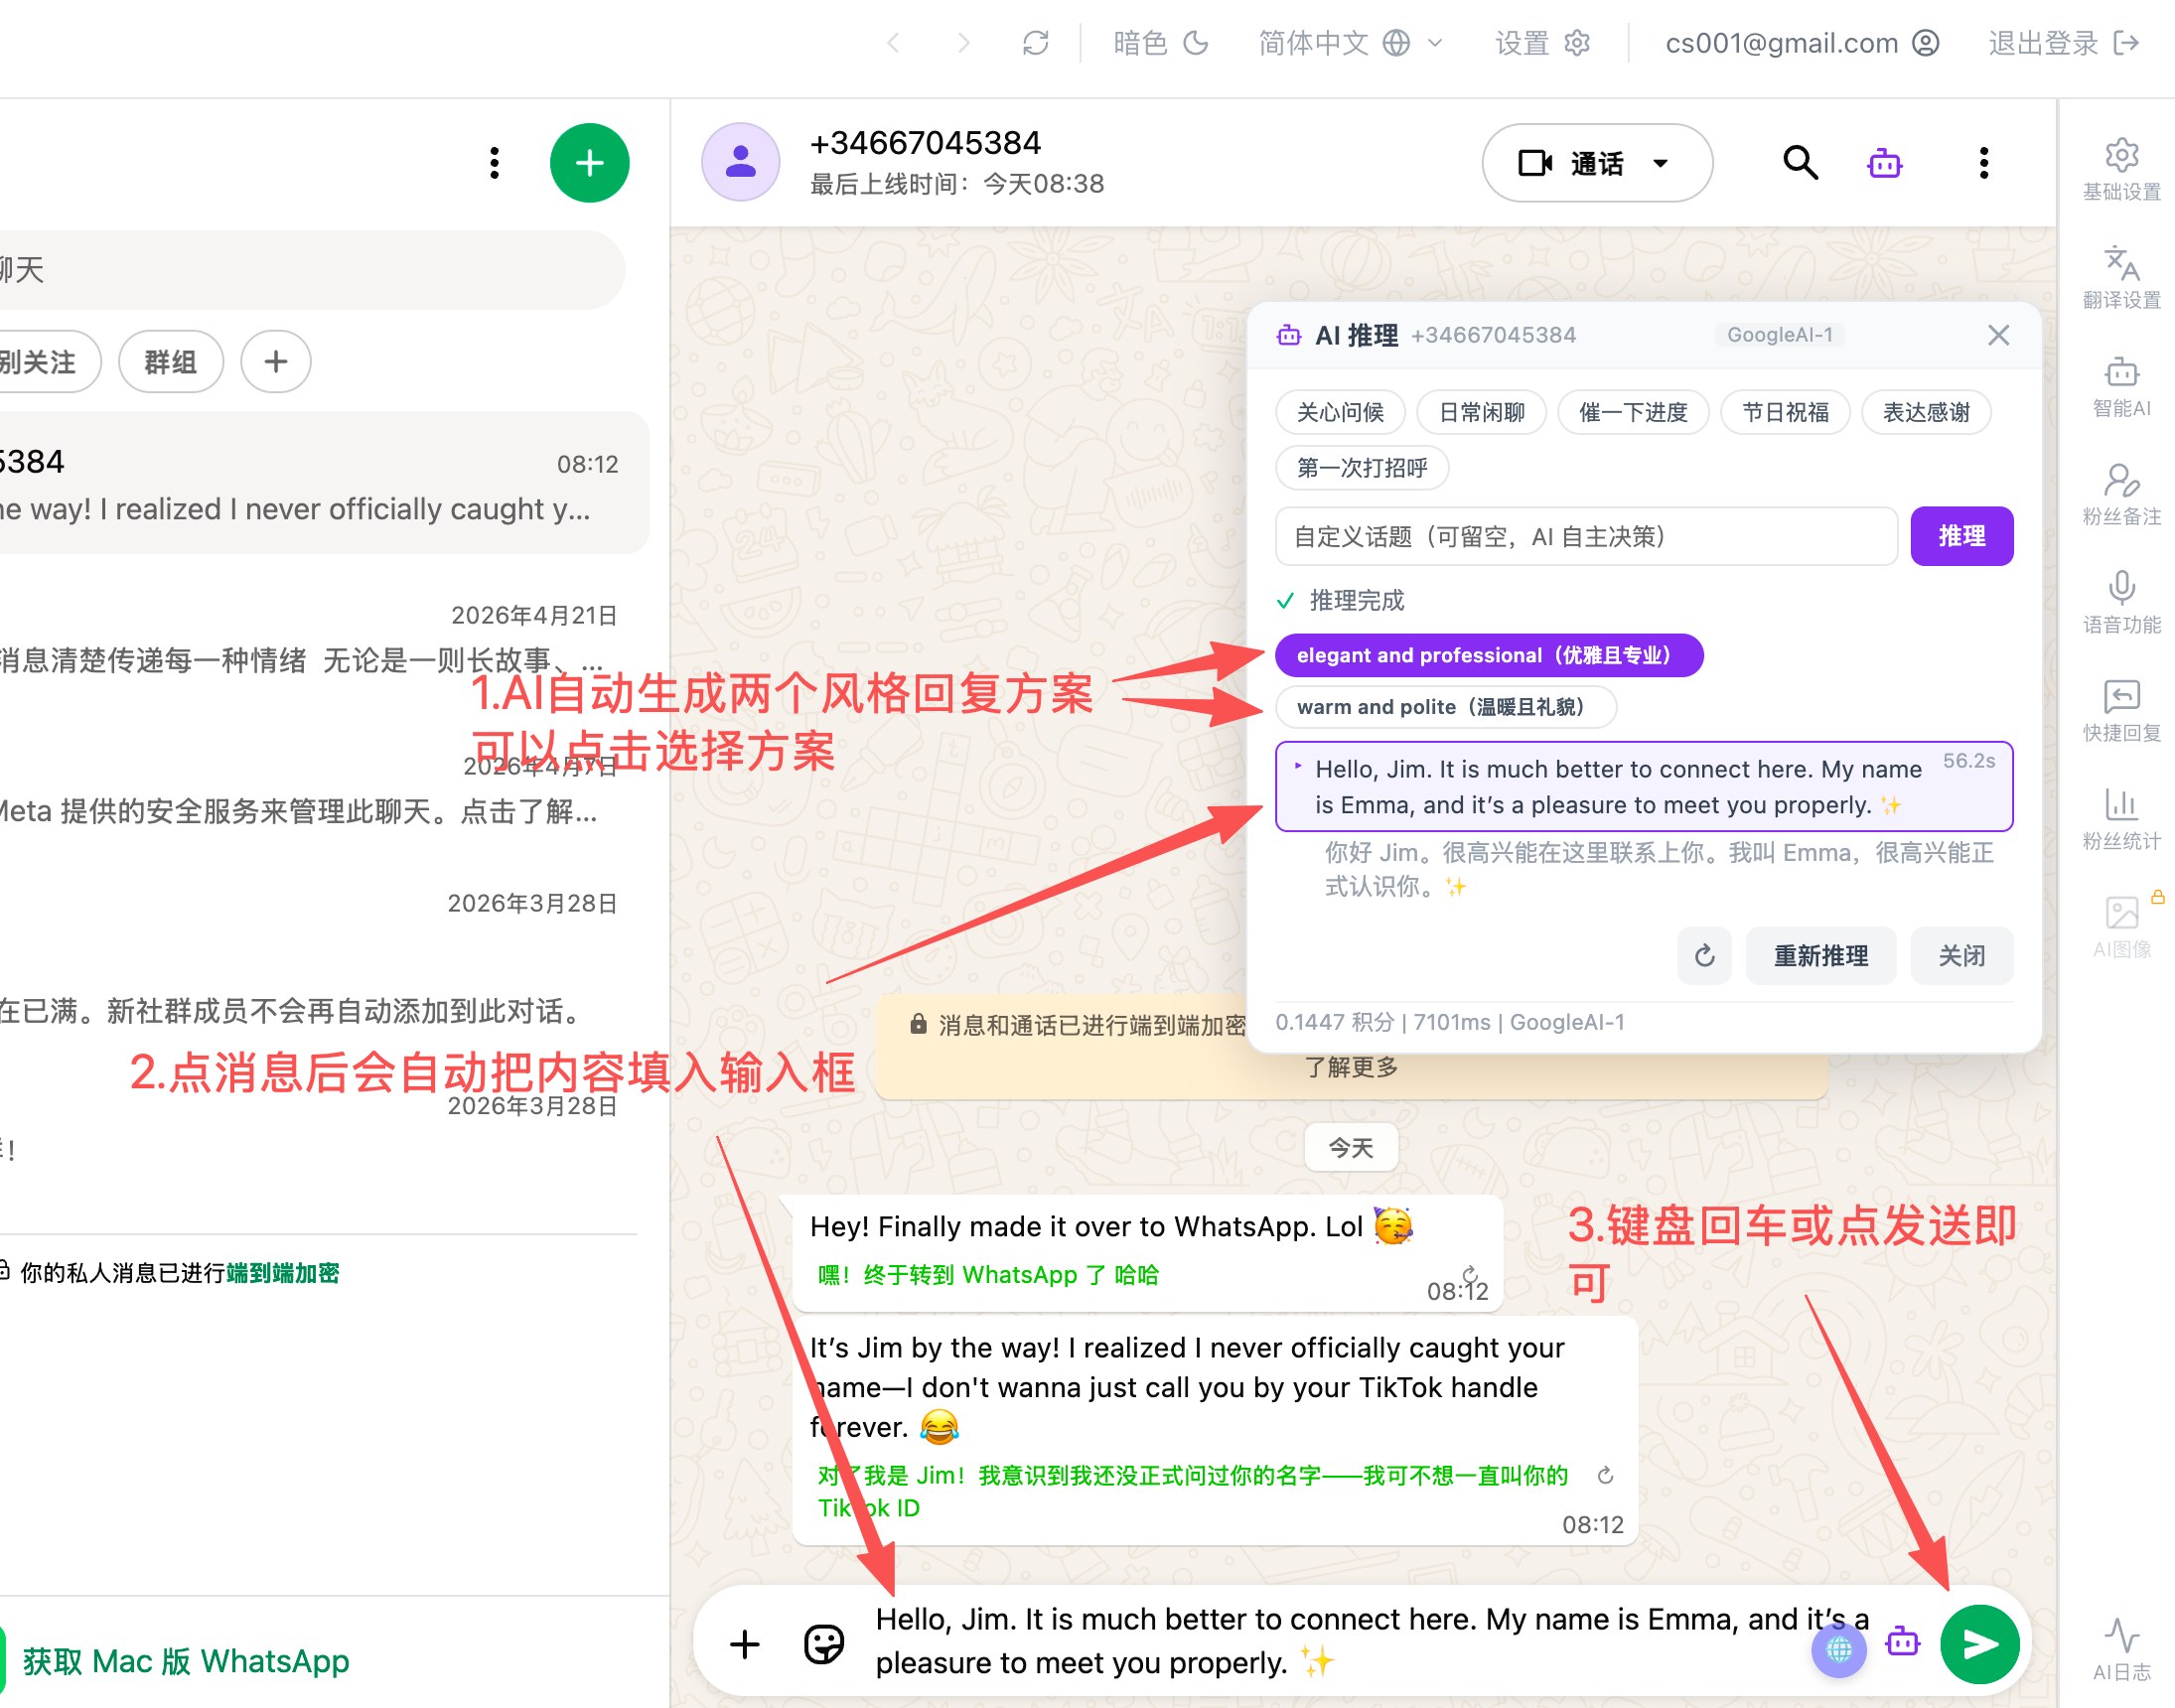Open chat header three-dot menu

(x=1984, y=162)
